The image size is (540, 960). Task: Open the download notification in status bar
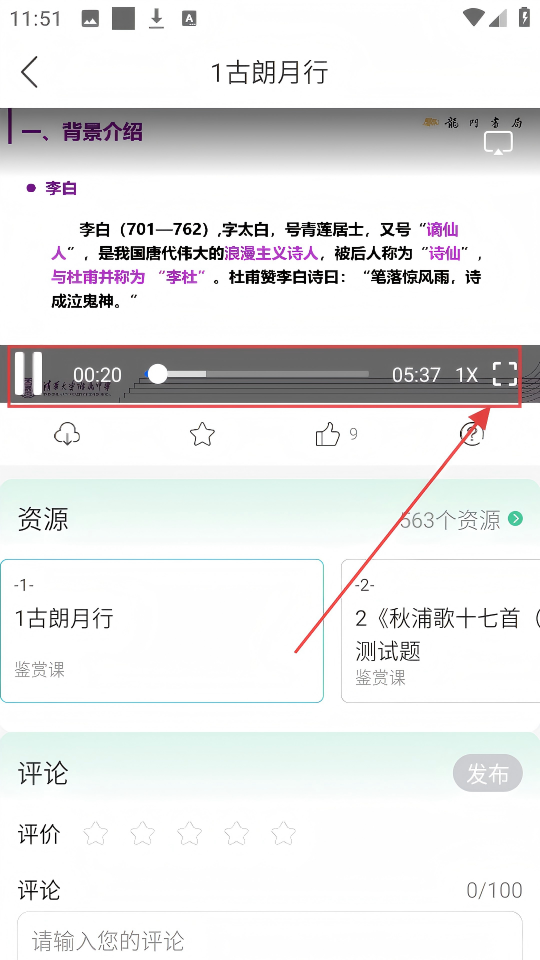pos(157,19)
